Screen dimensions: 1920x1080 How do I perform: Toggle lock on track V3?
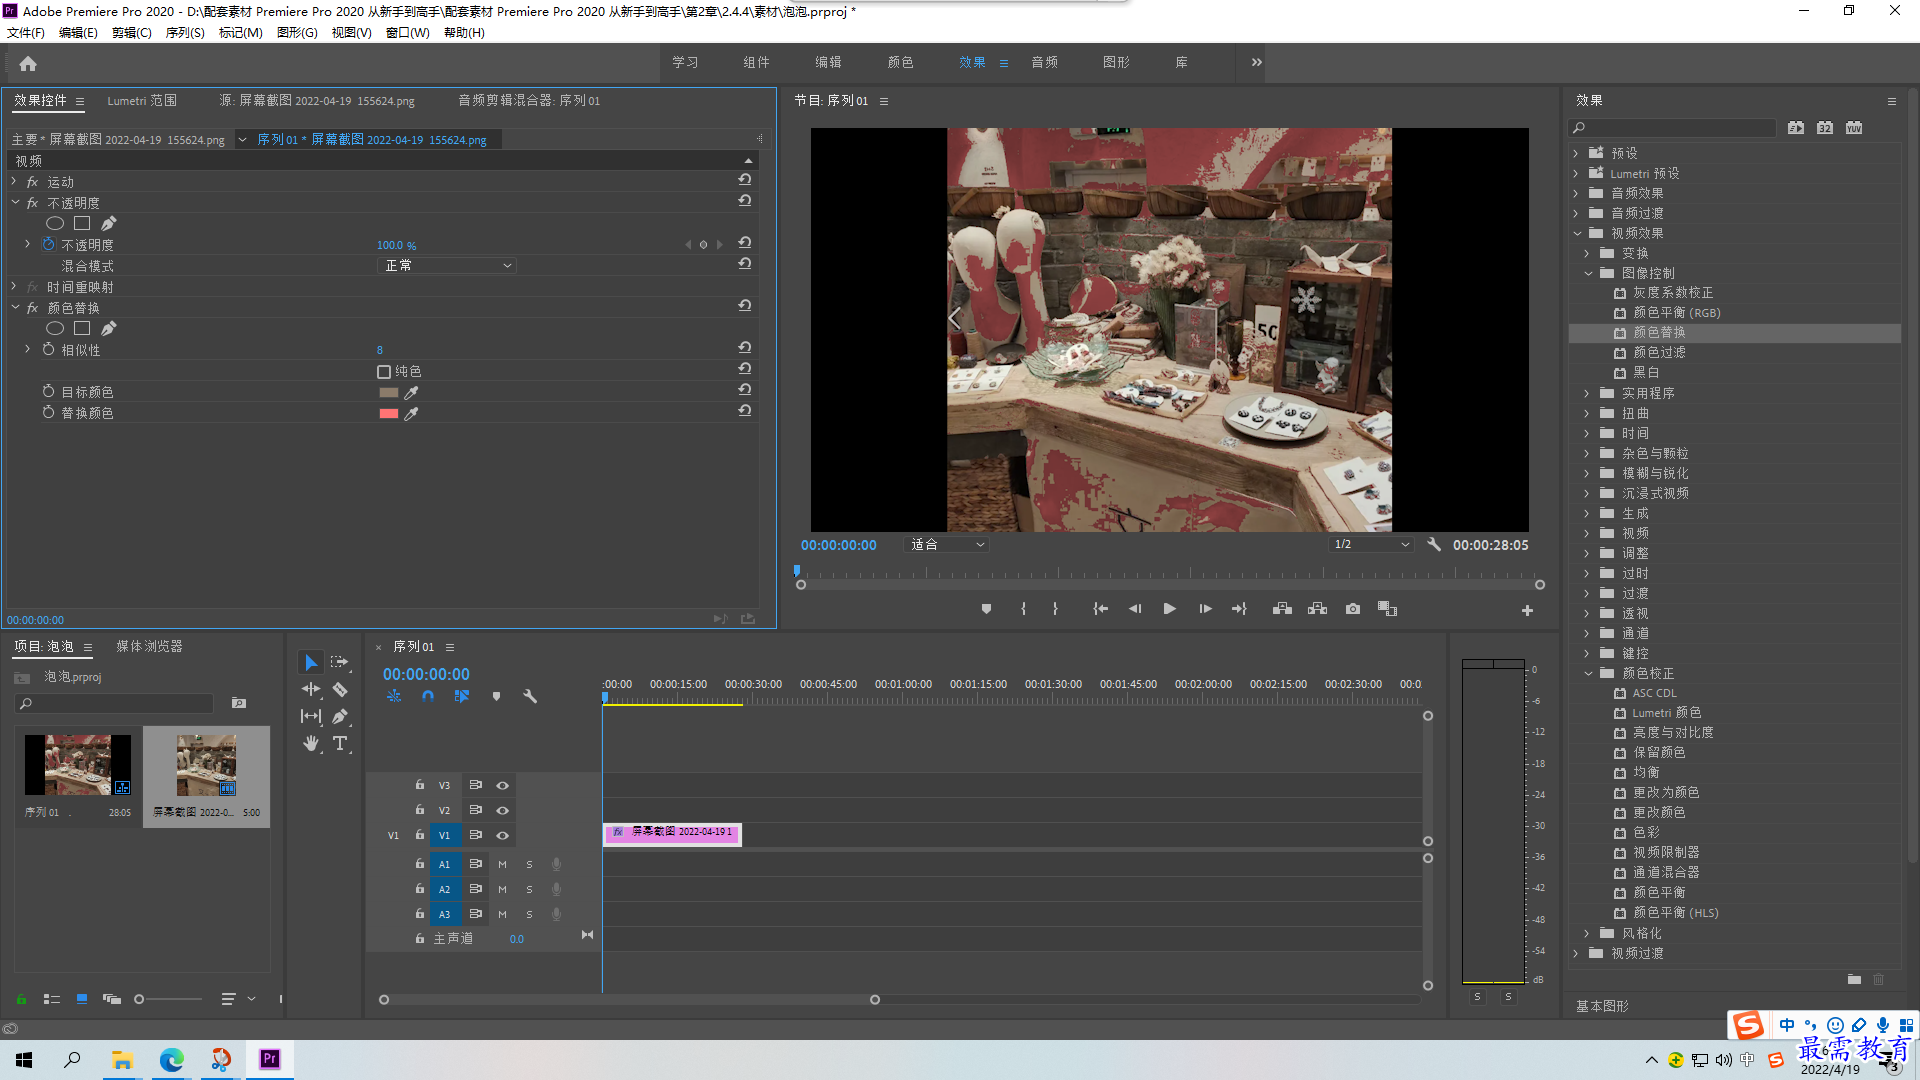pos(420,785)
